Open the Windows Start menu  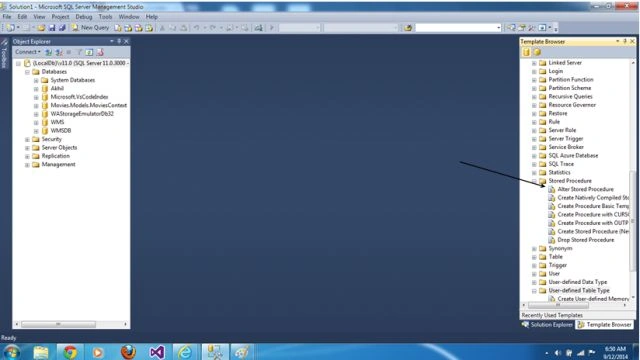click(x=11, y=352)
